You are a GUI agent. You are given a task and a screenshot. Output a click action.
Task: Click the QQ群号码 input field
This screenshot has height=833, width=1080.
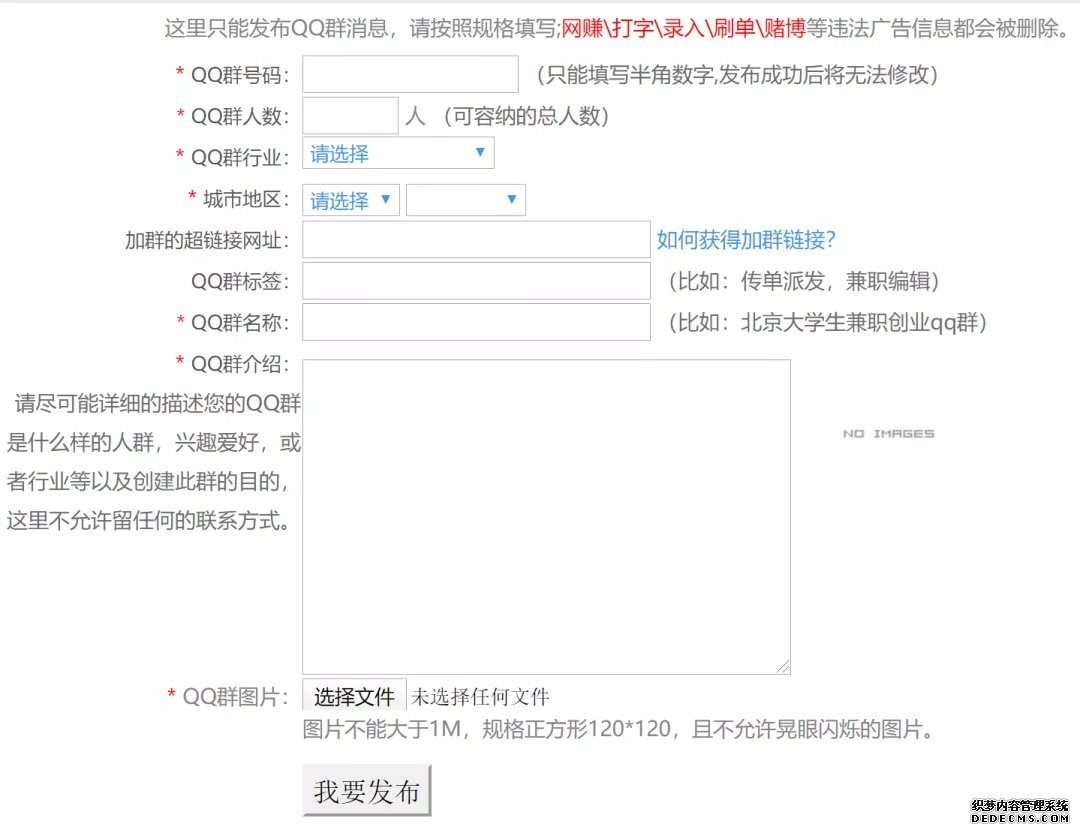coord(410,74)
